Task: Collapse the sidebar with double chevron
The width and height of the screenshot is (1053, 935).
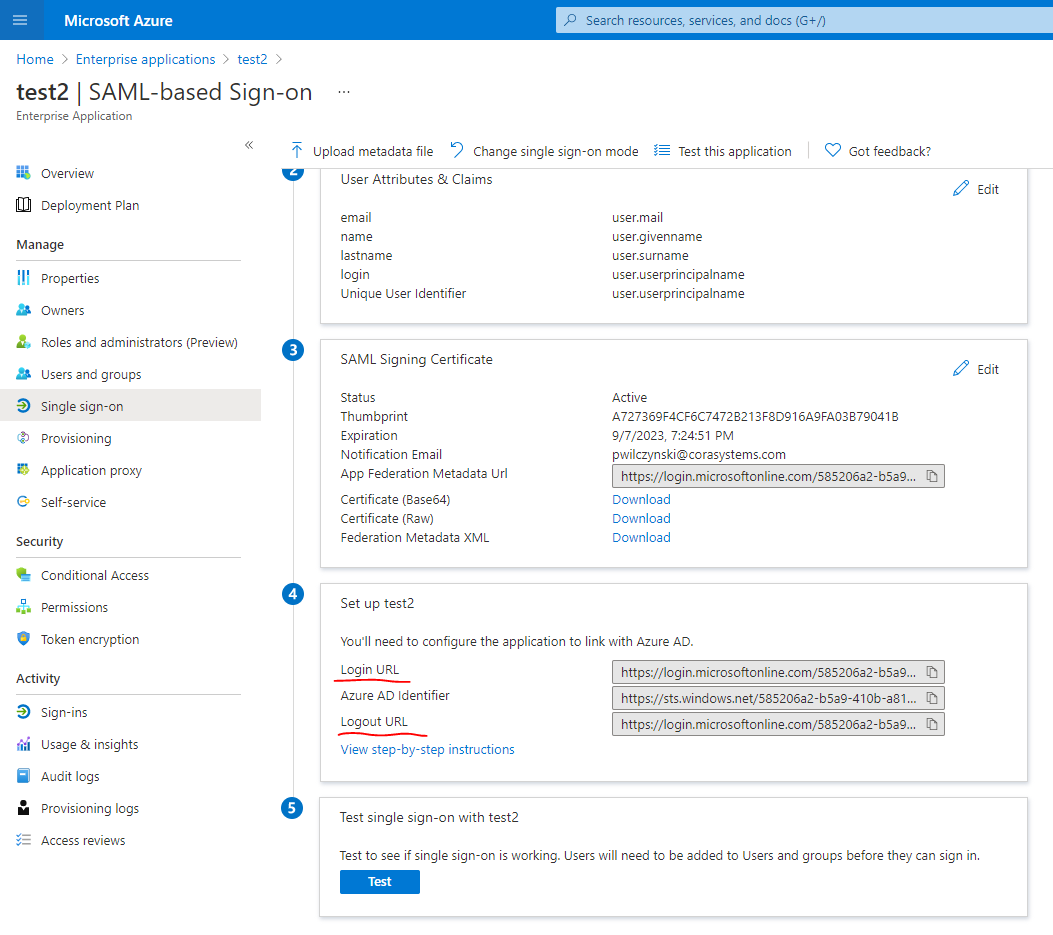Action: pos(249,144)
